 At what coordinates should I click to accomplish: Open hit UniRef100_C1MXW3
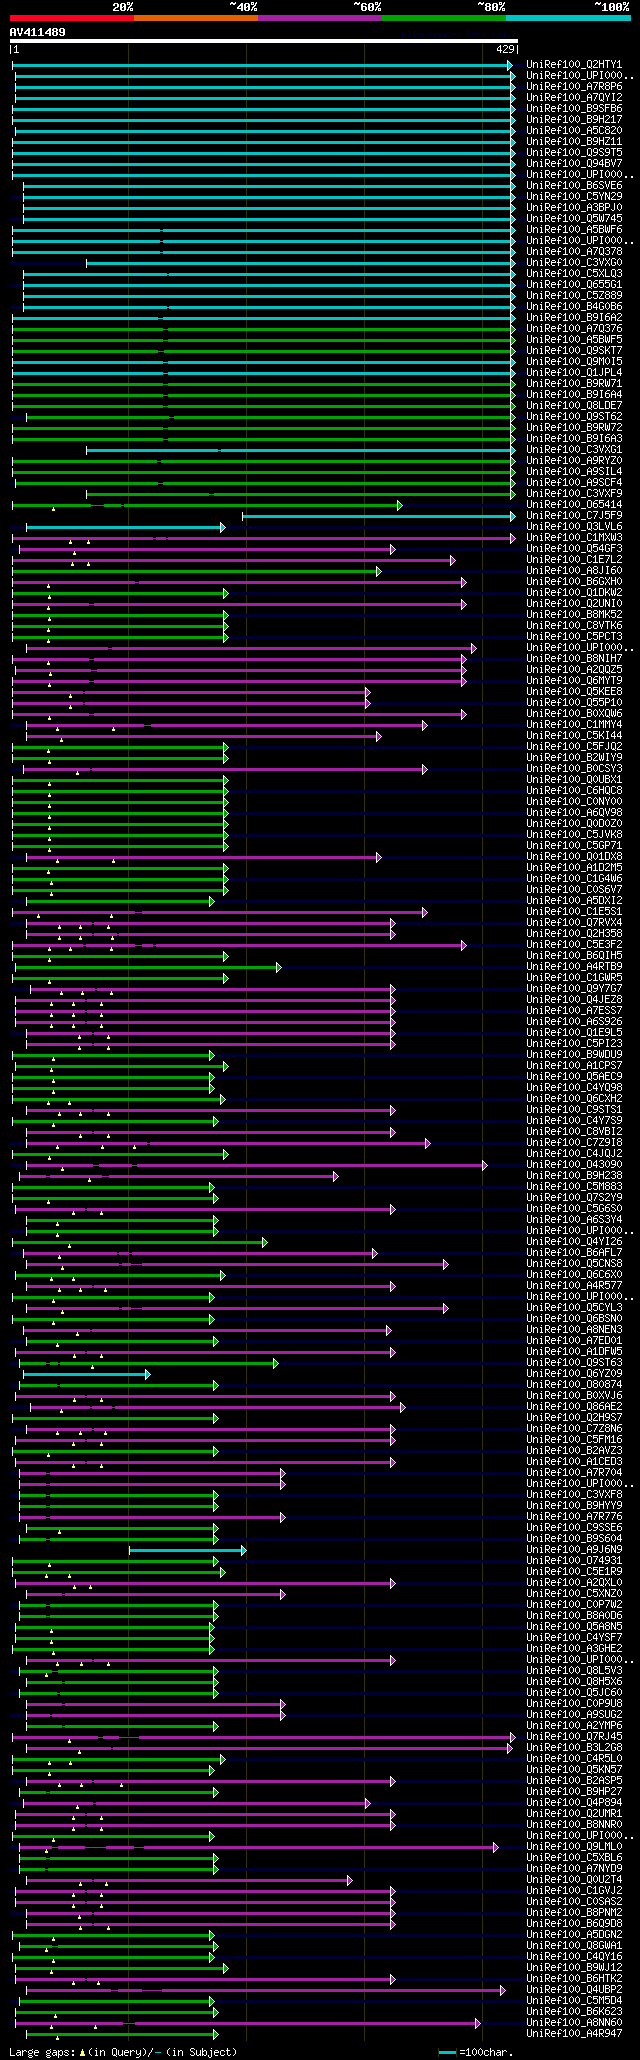coord(574,538)
